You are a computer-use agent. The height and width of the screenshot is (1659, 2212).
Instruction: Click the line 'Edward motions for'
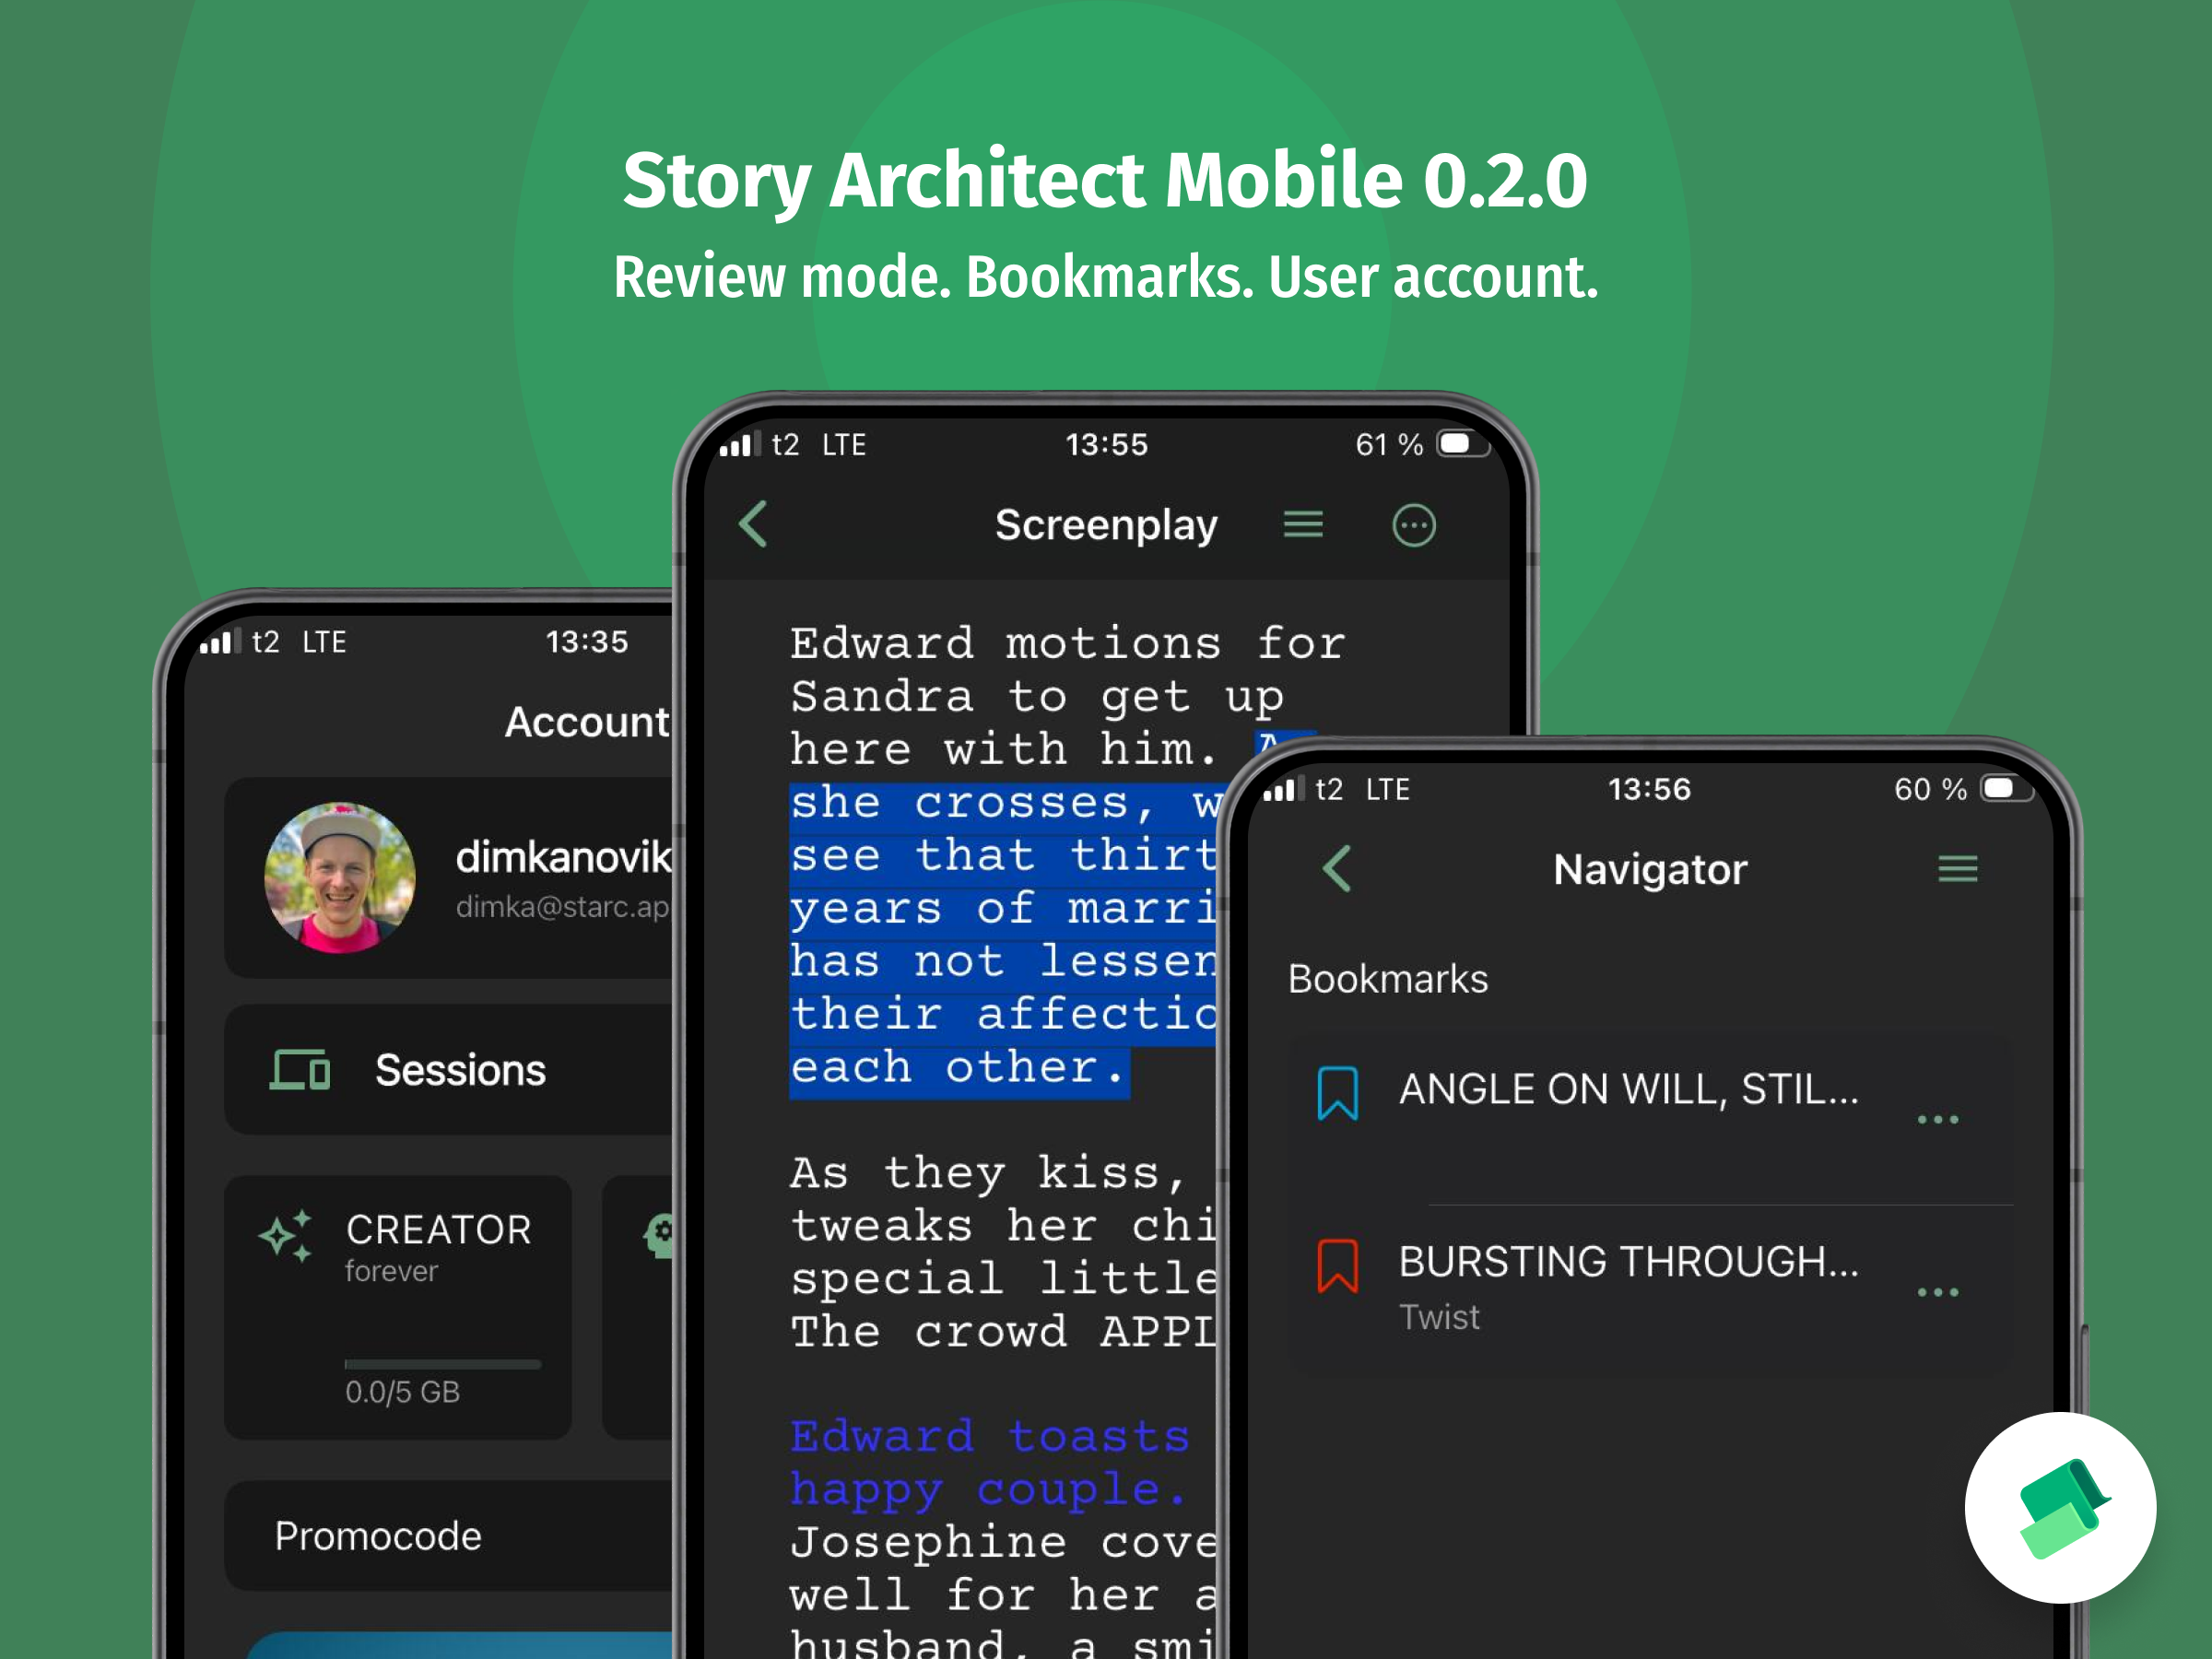(x=1068, y=643)
